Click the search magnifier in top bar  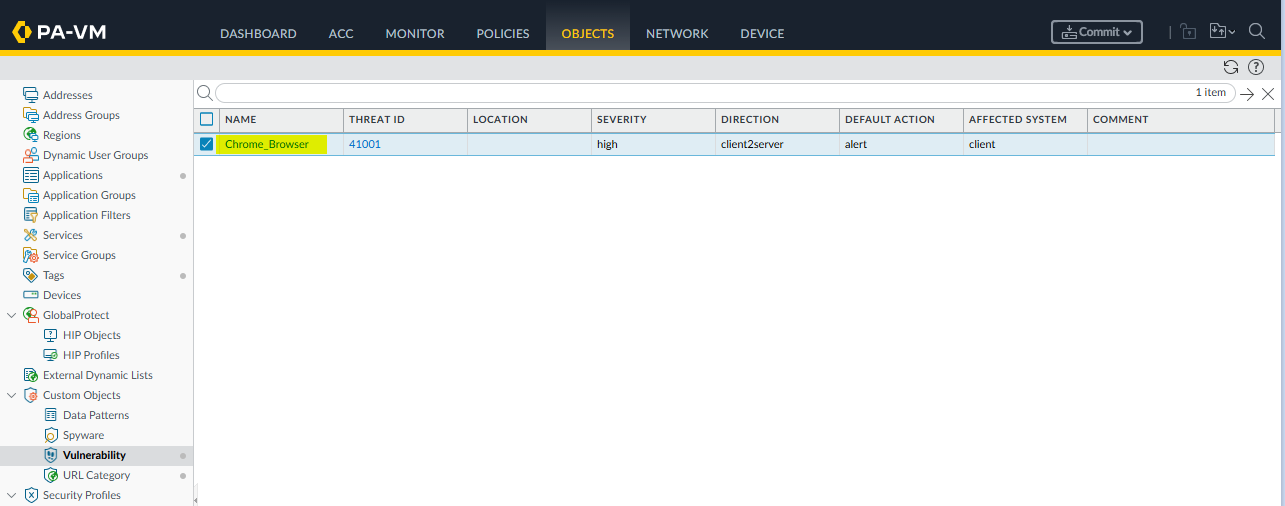tap(1258, 32)
